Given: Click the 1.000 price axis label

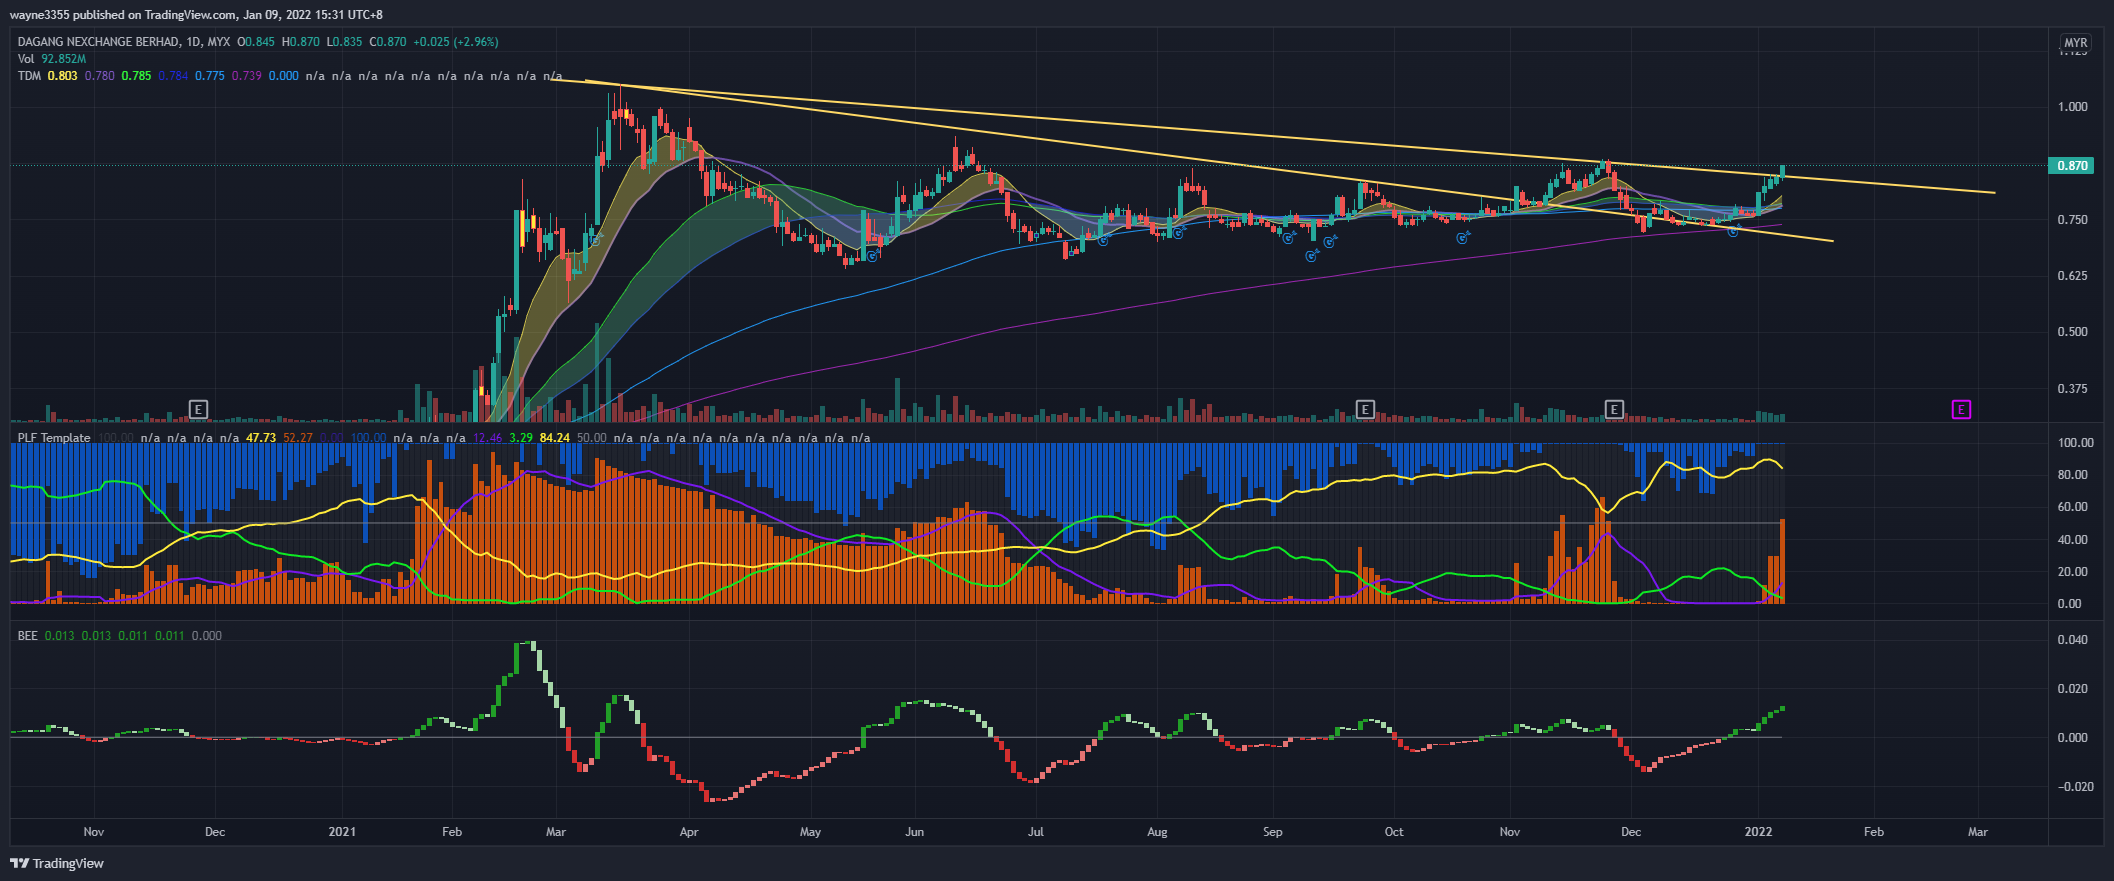Looking at the screenshot, I should click(x=2072, y=107).
